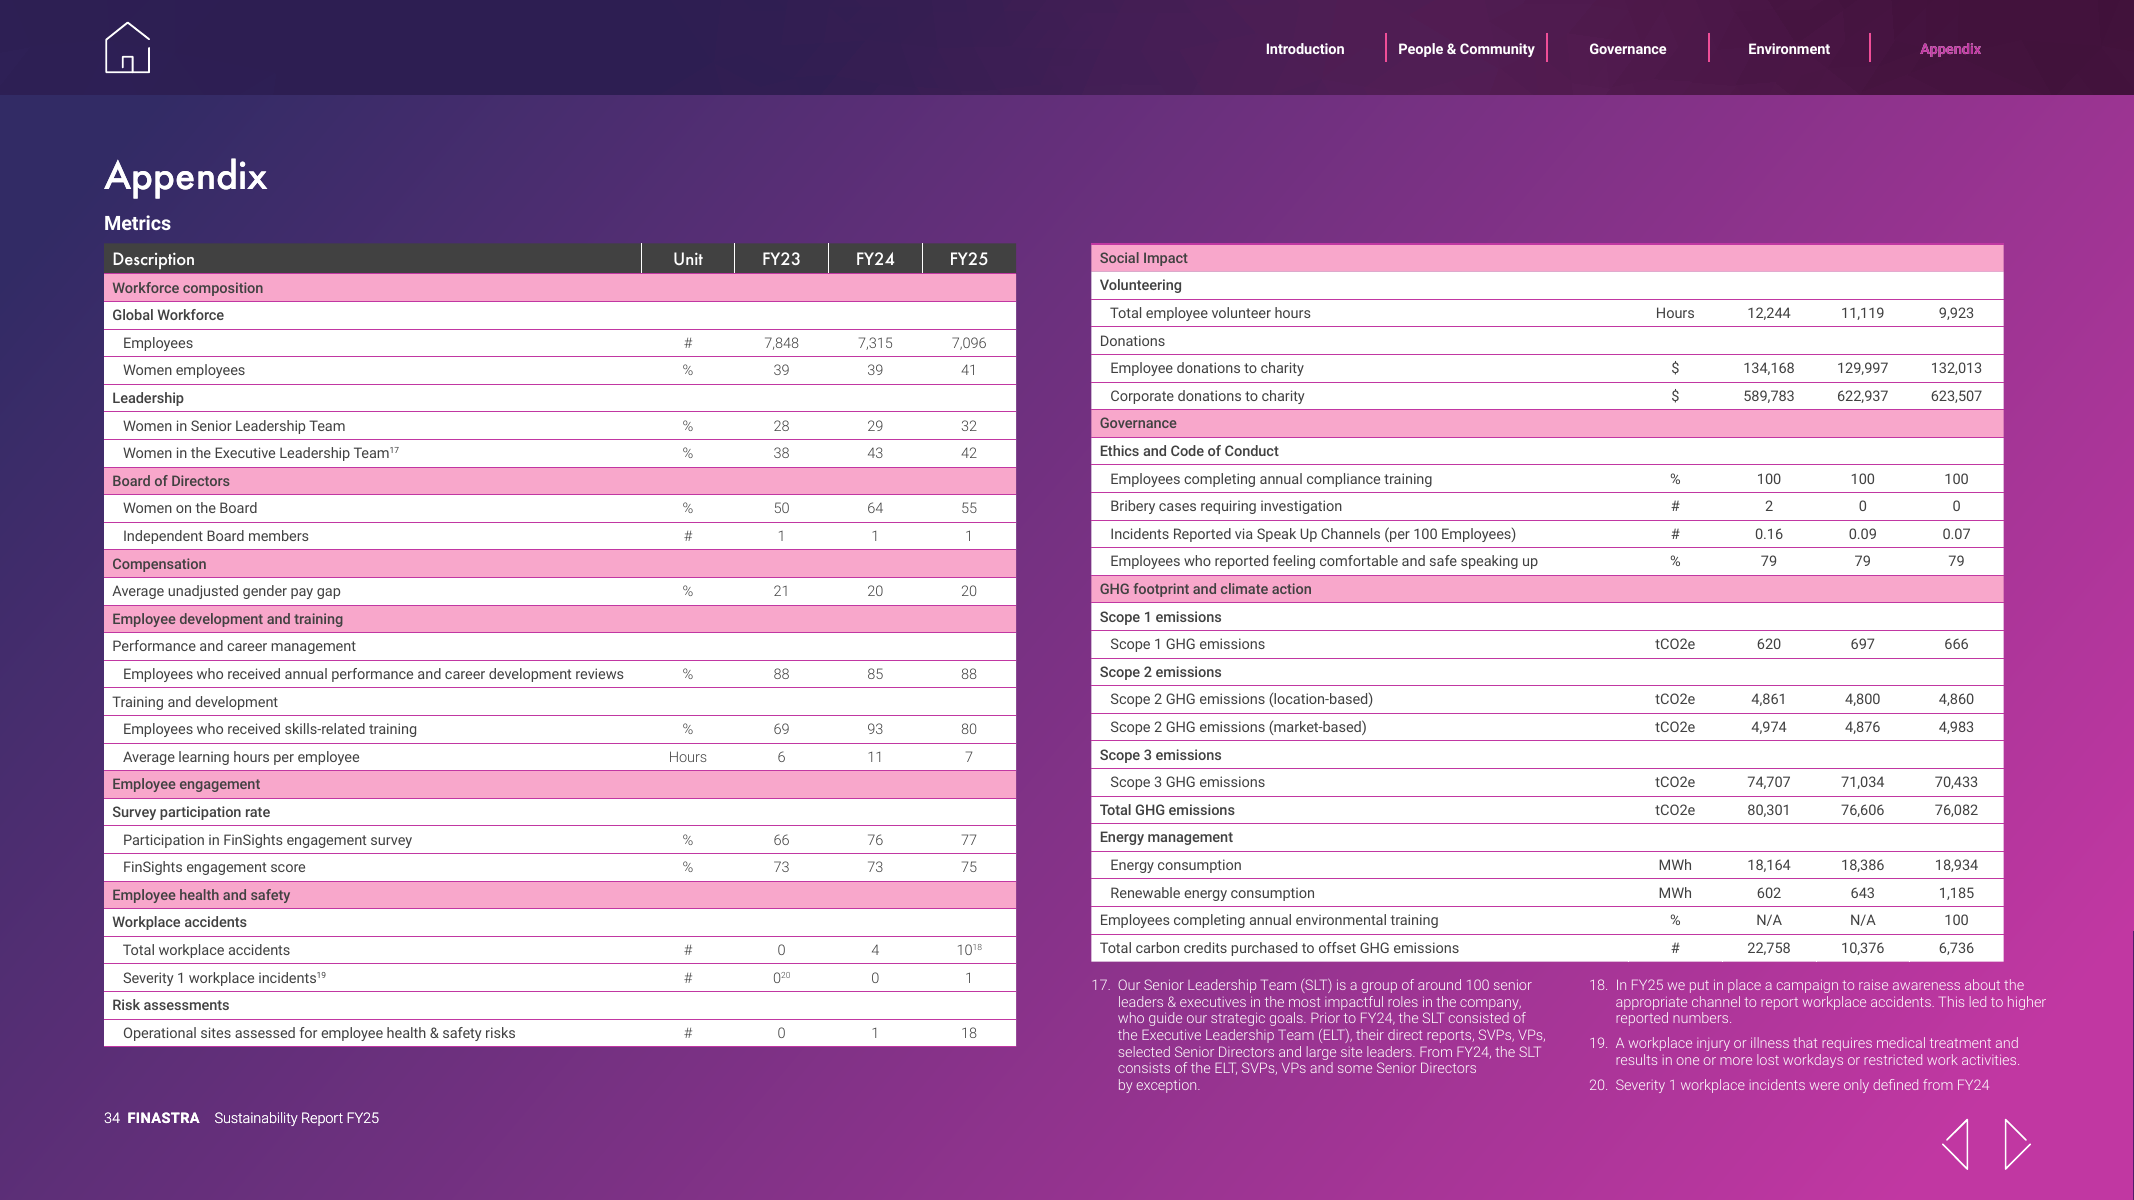Click the Description column header
The height and width of the screenshot is (1200, 2134).
coord(372,259)
